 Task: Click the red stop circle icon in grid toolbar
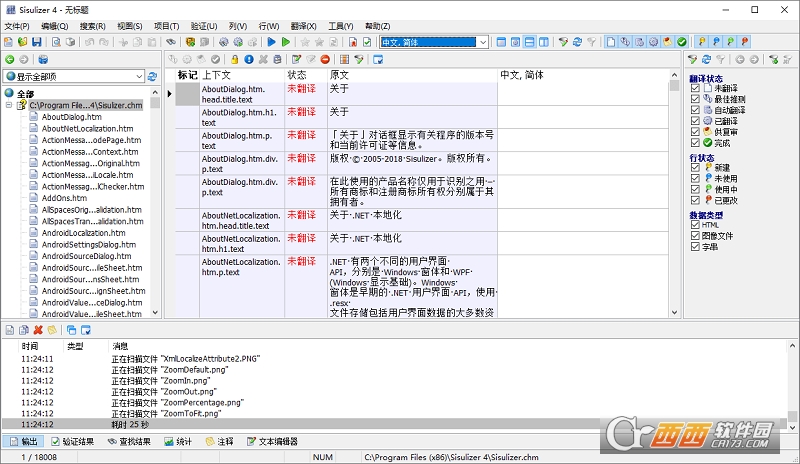coord(325,60)
